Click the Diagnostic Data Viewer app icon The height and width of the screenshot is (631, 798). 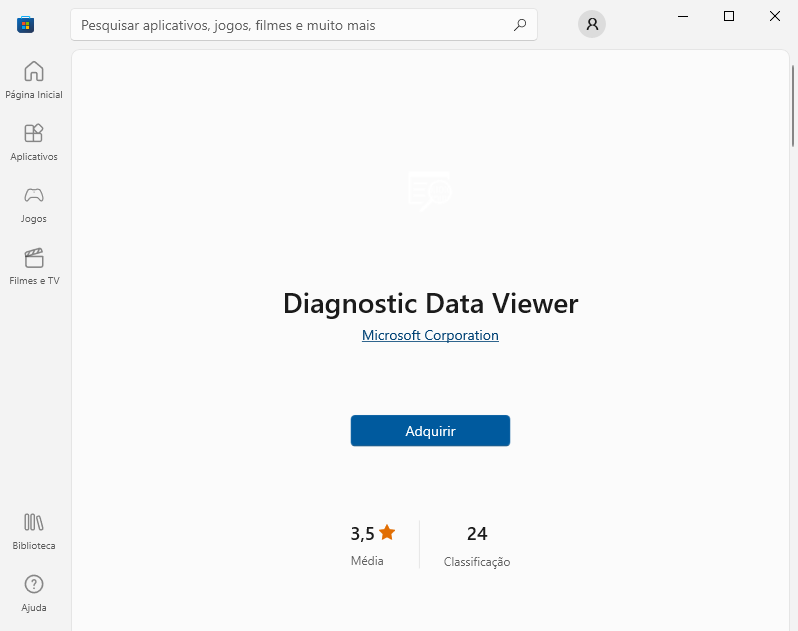pyautogui.click(x=430, y=190)
